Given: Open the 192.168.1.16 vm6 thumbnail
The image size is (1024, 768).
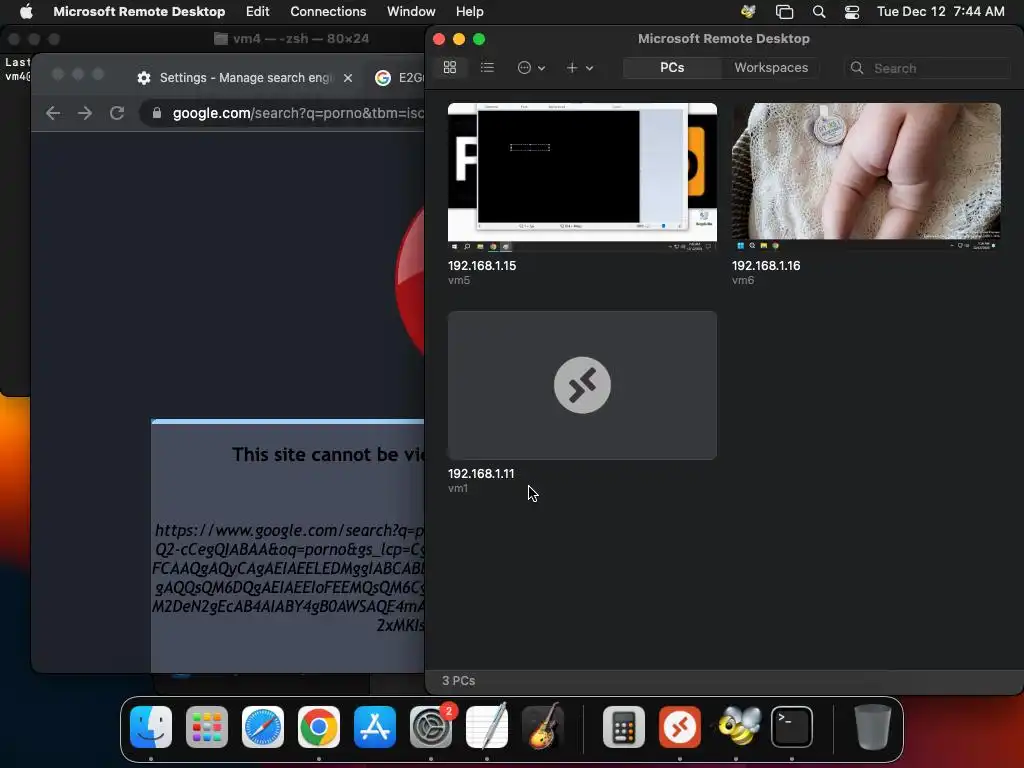Looking at the screenshot, I should click(x=866, y=178).
